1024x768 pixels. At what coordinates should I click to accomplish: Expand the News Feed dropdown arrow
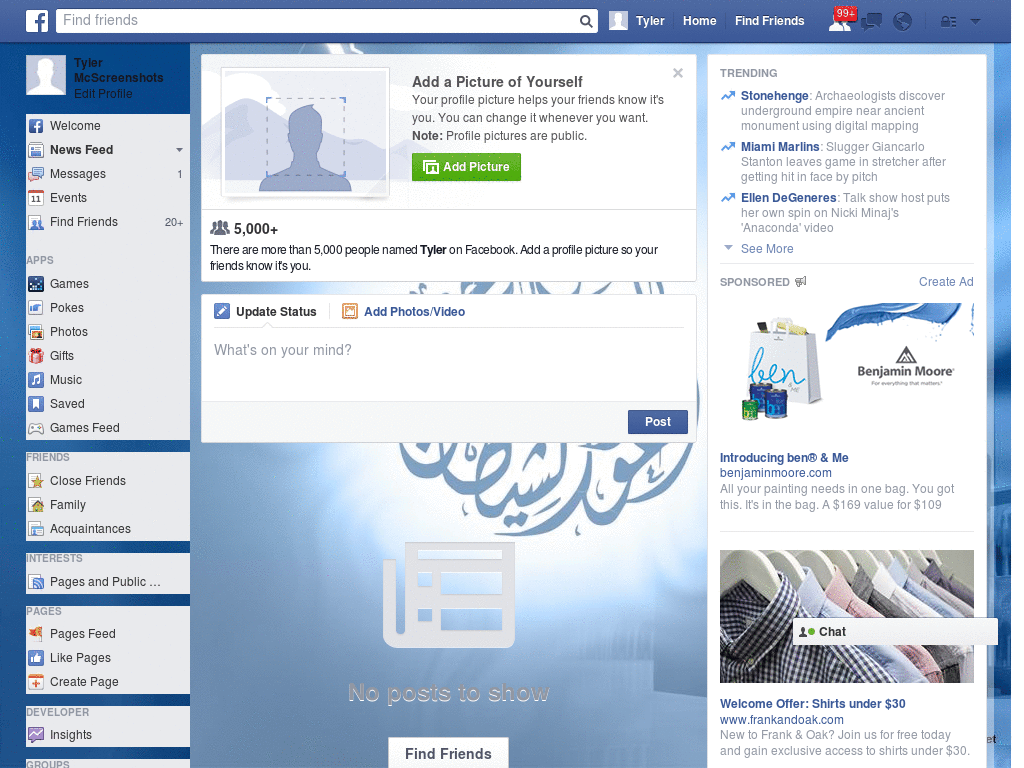179,150
